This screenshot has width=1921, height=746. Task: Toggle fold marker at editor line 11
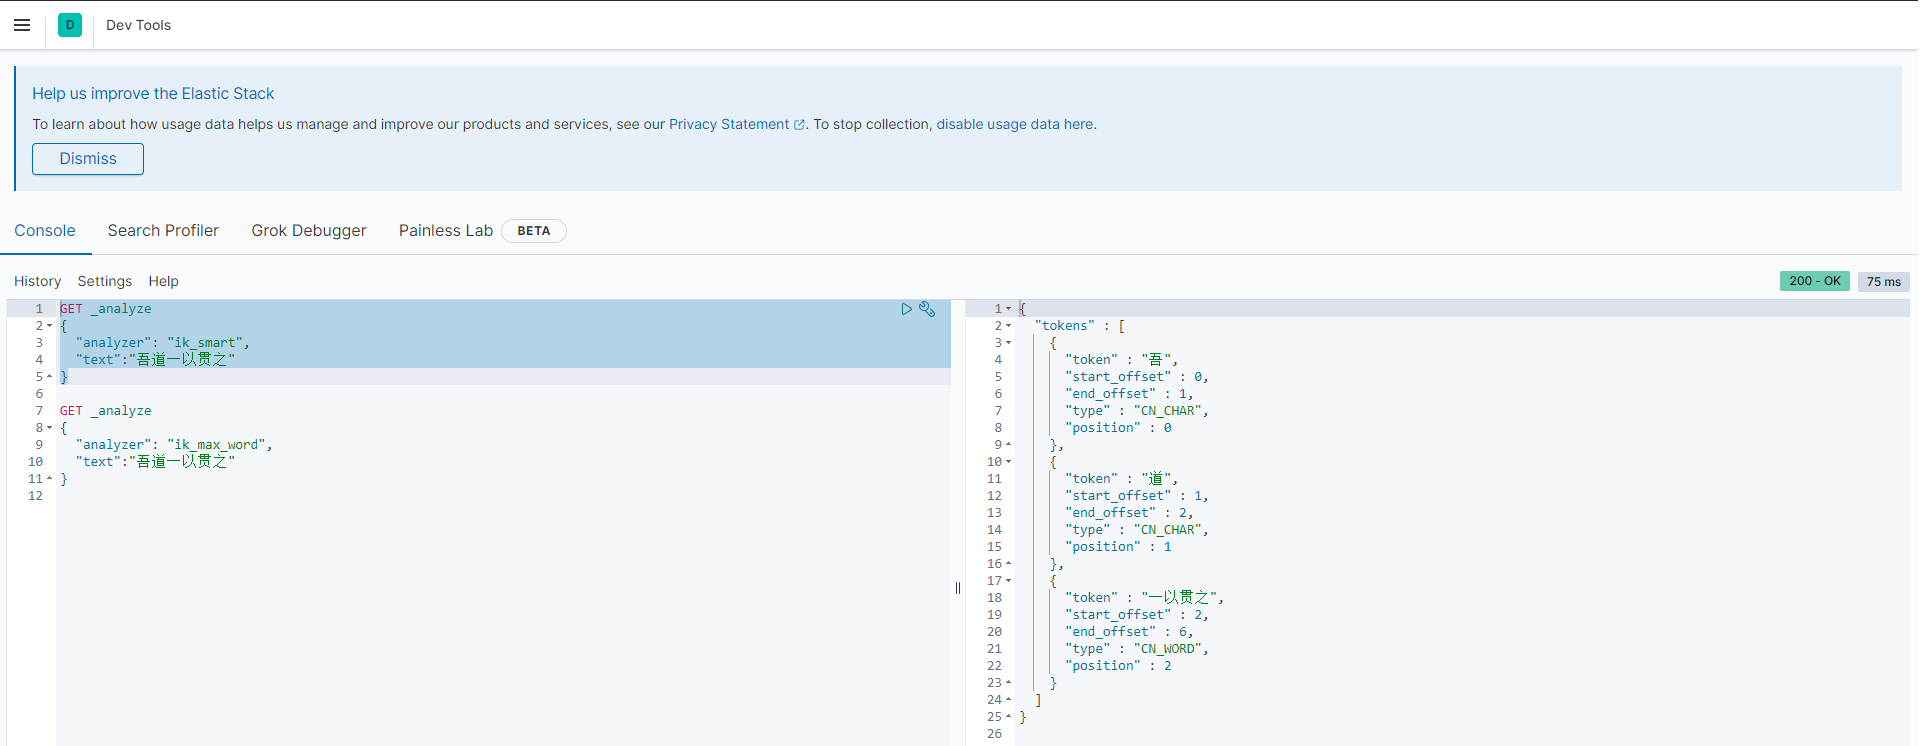[50, 479]
